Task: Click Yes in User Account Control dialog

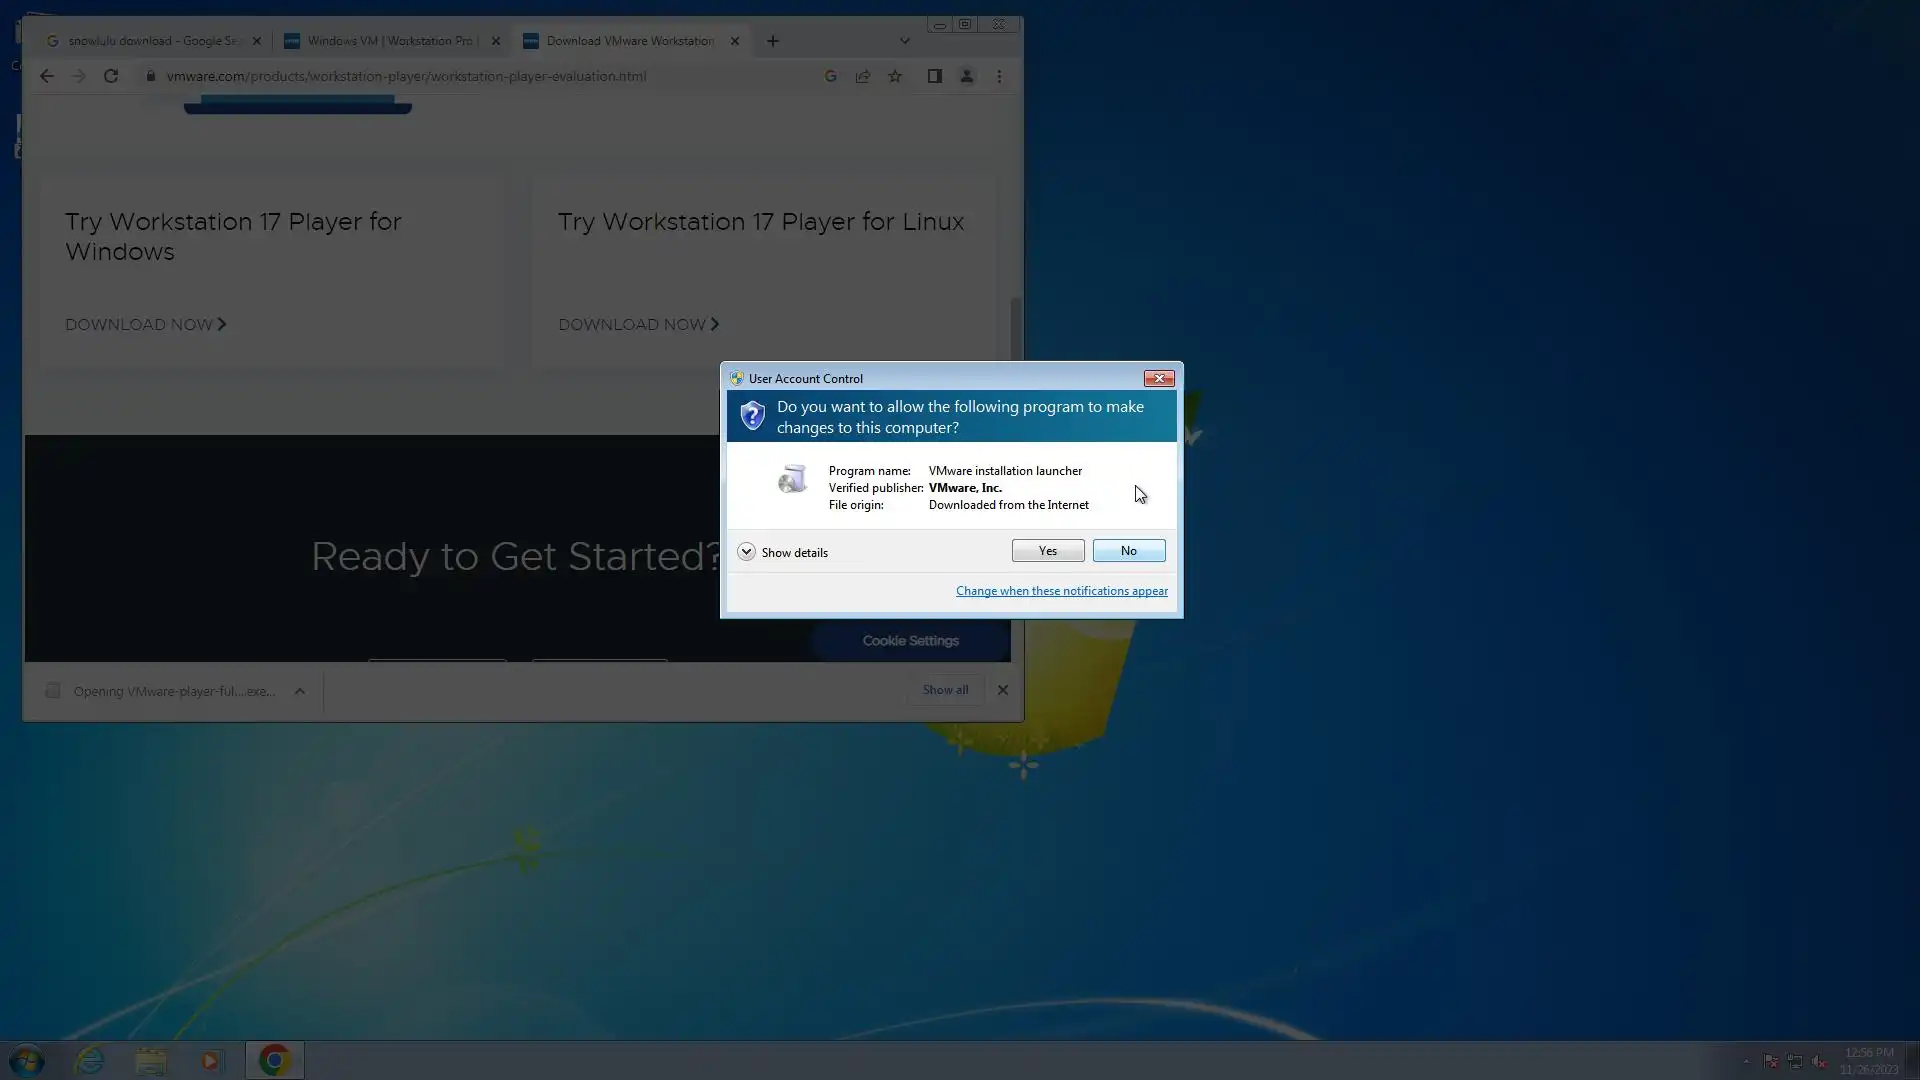Action: click(x=1047, y=551)
